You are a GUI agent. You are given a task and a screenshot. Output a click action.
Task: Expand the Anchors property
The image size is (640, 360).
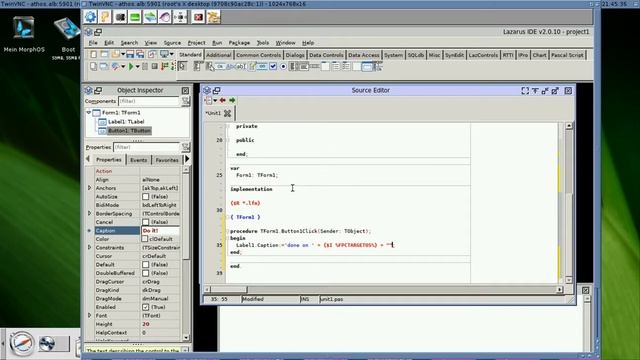[x=89, y=188]
